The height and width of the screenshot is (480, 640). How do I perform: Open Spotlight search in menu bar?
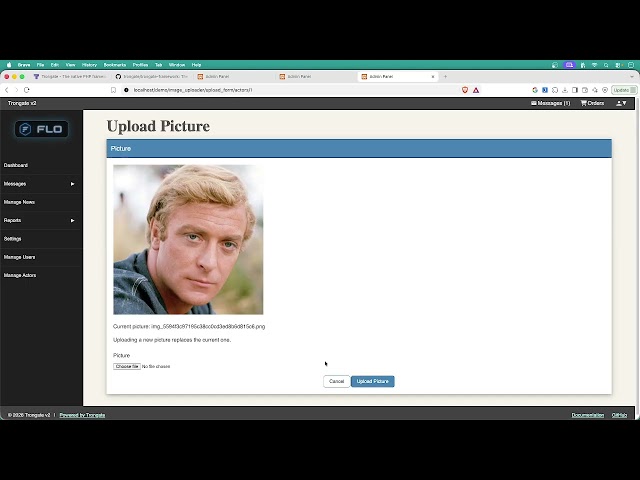tap(606, 65)
